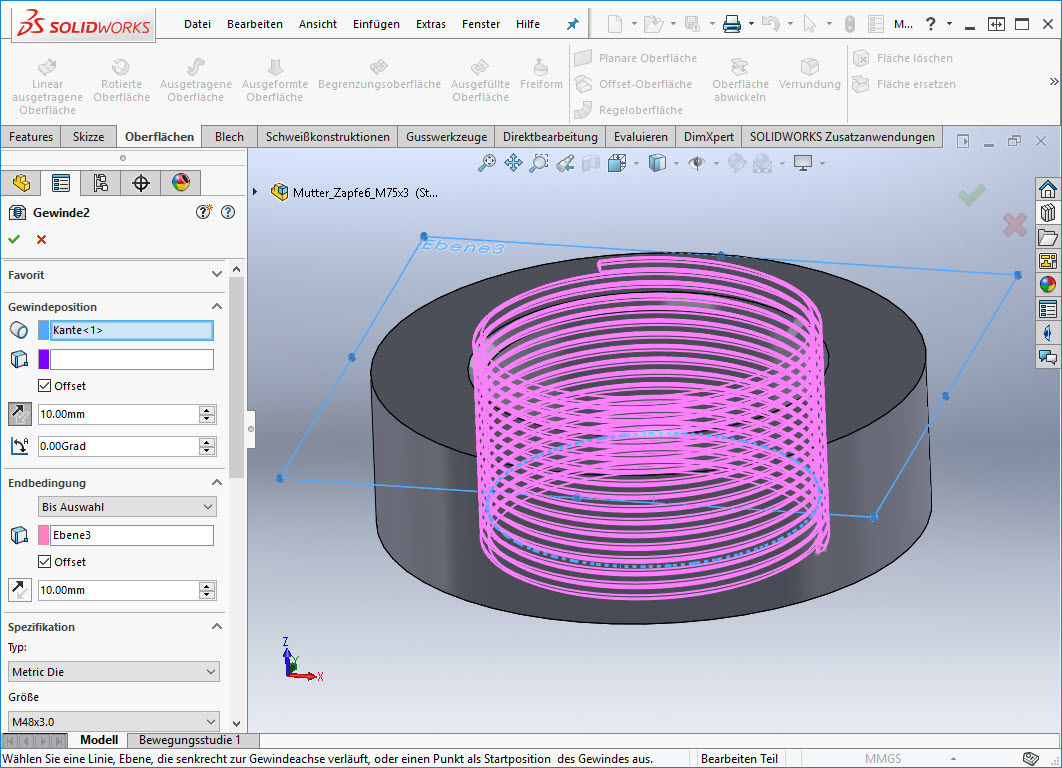1062x768 pixels.
Task: Switch to the Skizze tab
Action: click(x=88, y=137)
